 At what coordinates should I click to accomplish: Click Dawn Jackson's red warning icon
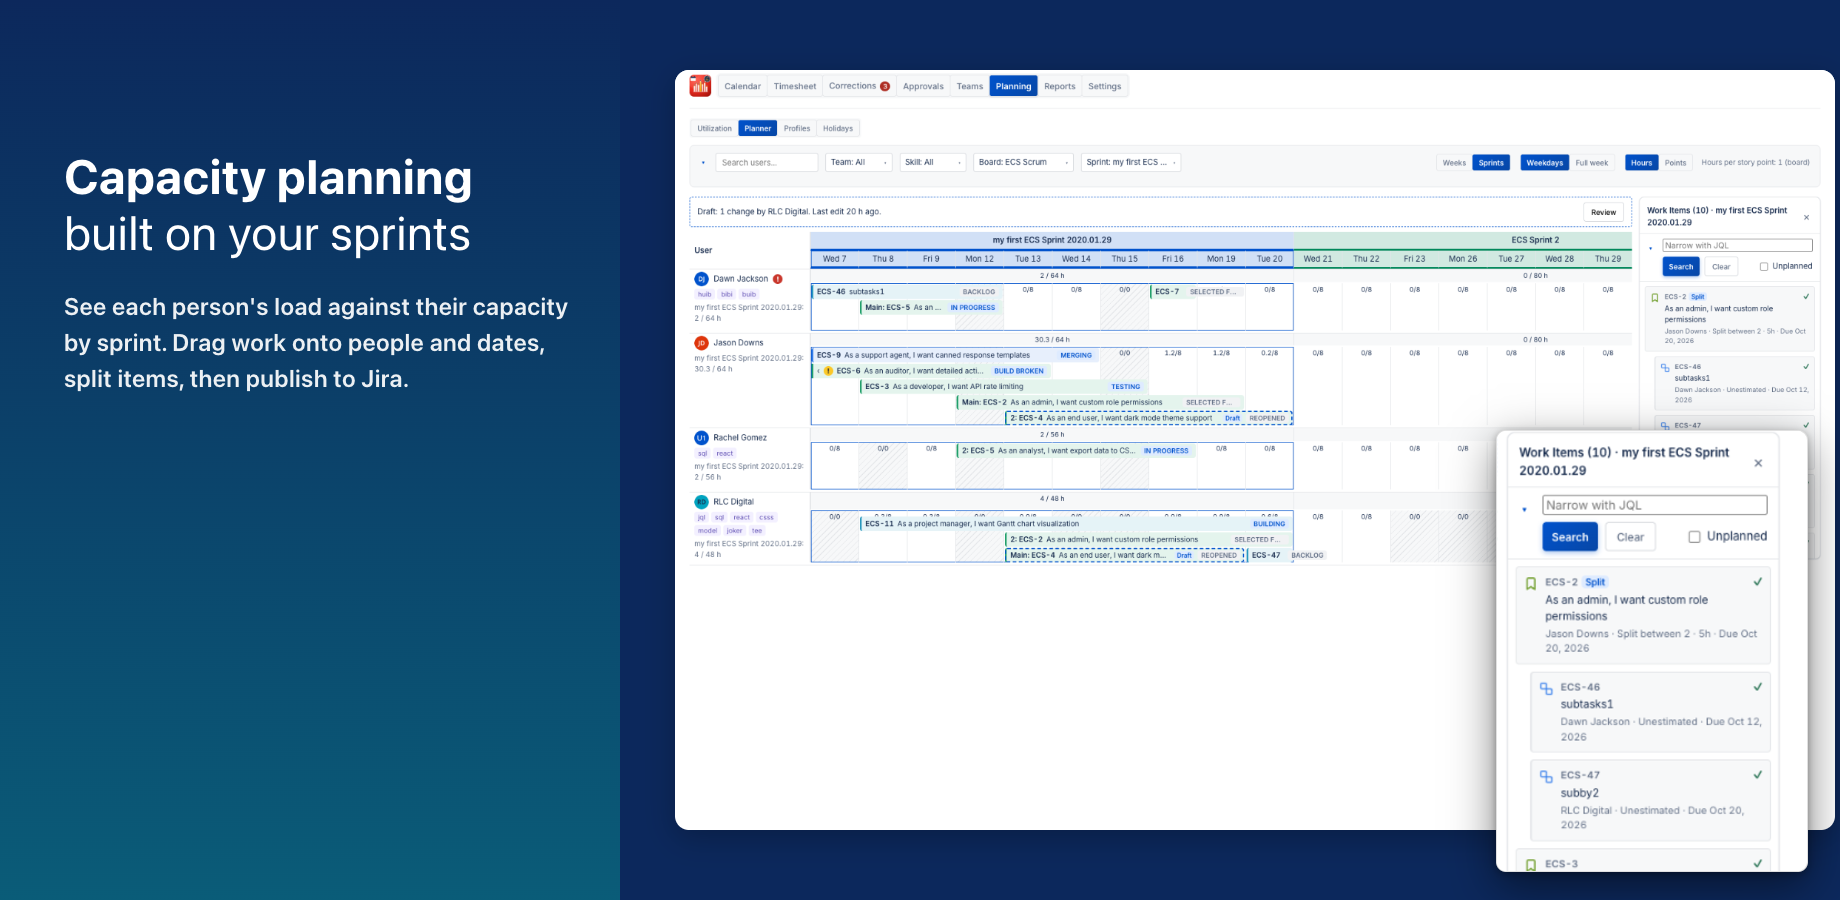tap(778, 279)
